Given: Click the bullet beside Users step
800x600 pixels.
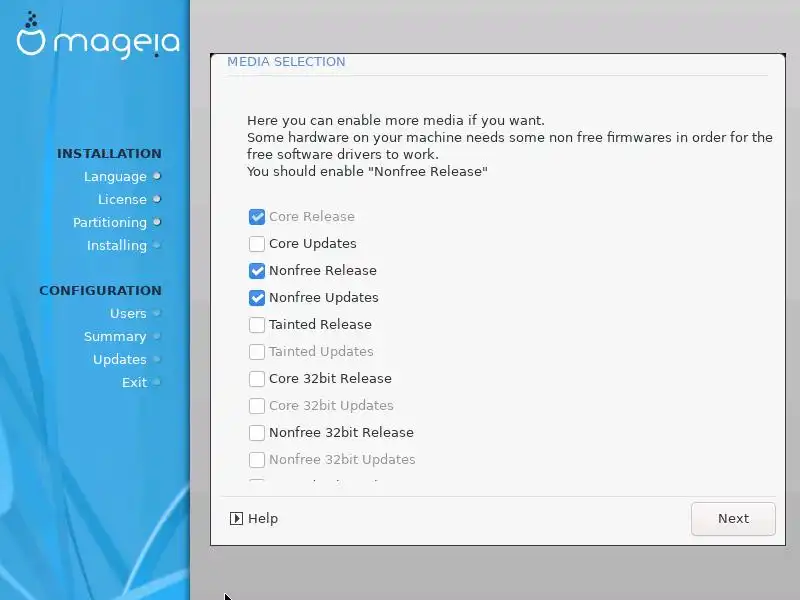Looking at the screenshot, I should click(x=157, y=313).
